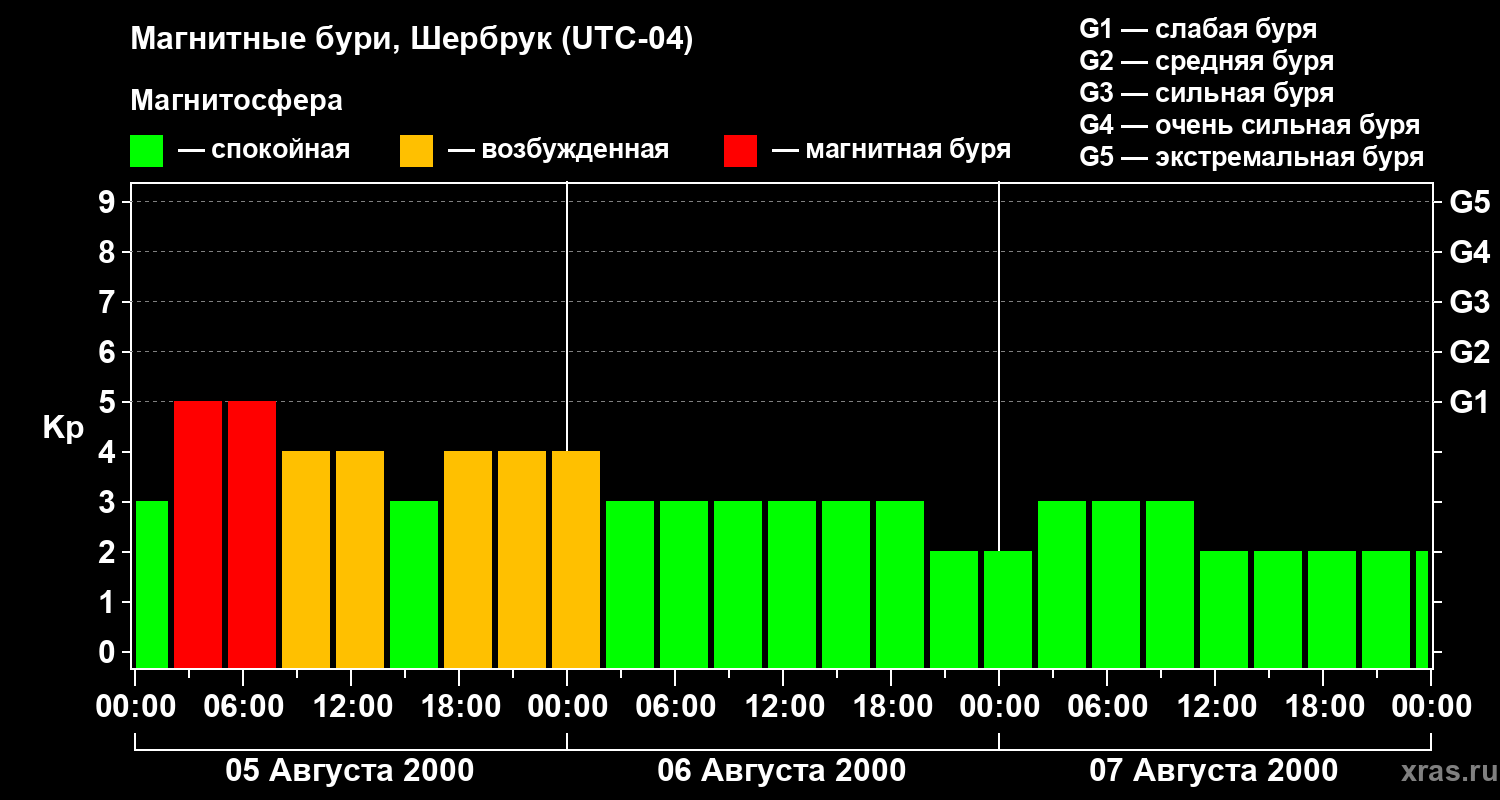Click the green Kp 2 bar crossing the 06/07 Августа midnight line
Viewport: 1500px width, 800px height.
click(x=1008, y=609)
